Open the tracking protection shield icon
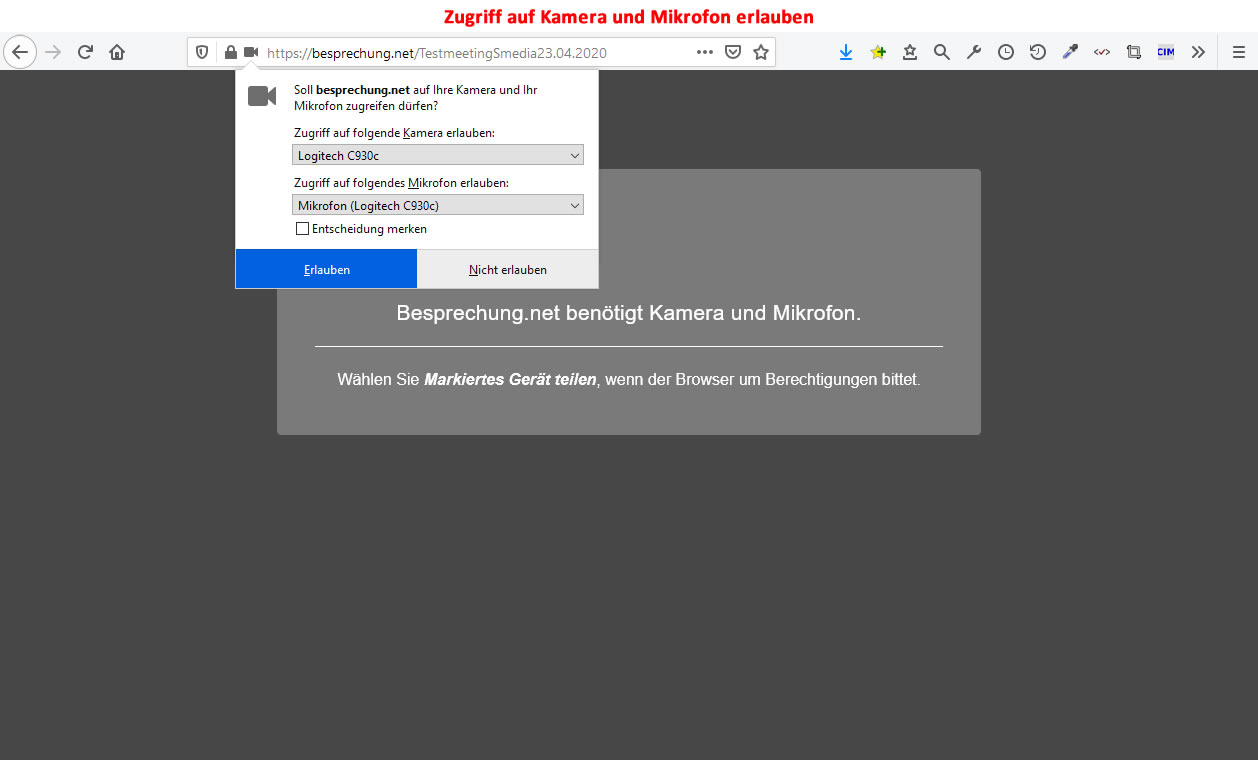This screenshot has width=1258, height=760. pyautogui.click(x=202, y=52)
